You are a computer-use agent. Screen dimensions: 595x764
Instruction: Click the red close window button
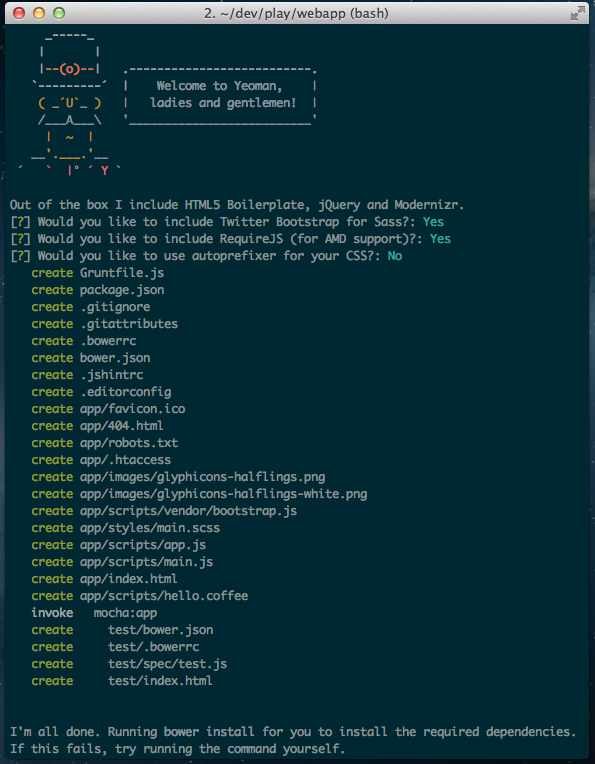pyautogui.click(x=19, y=13)
